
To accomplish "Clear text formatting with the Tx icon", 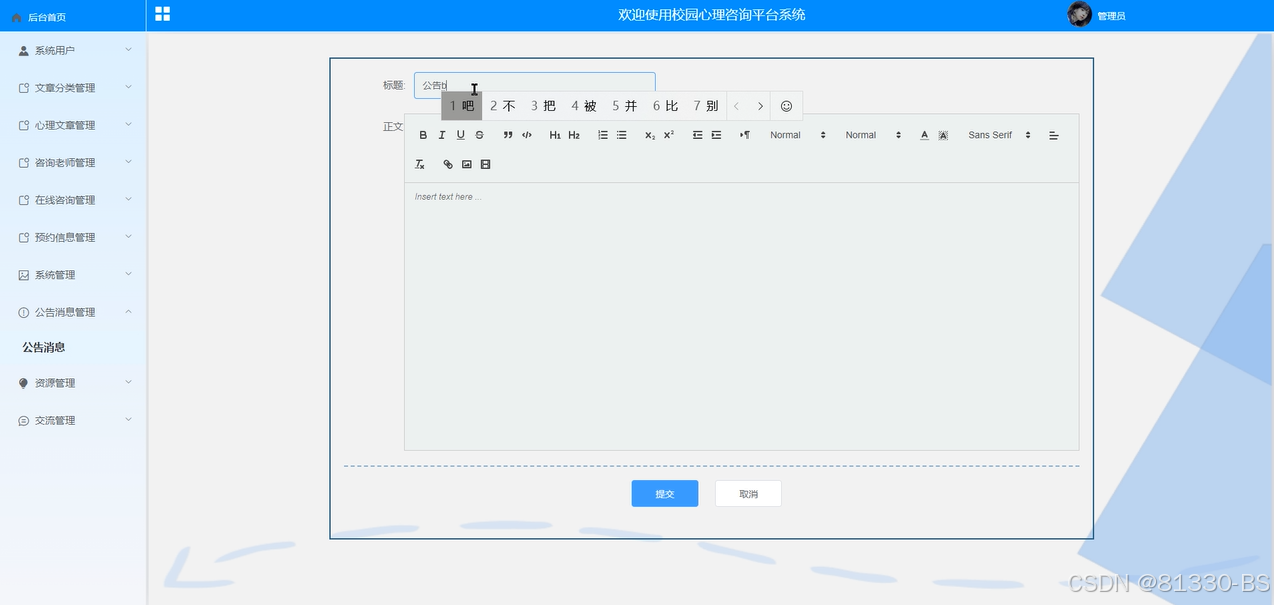I will click(420, 164).
